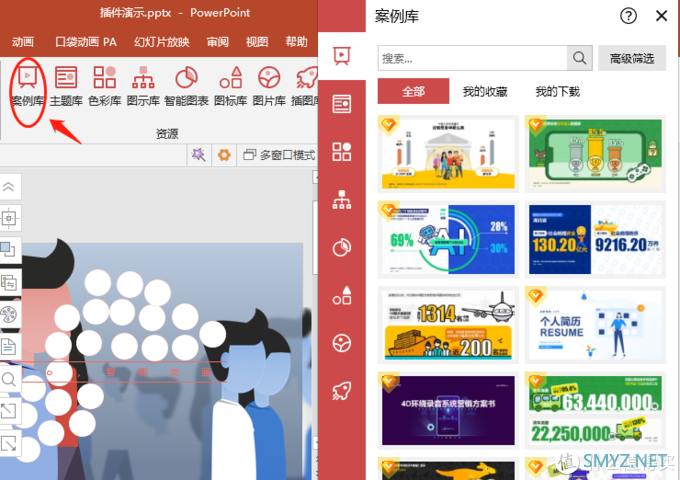Open the 幻灯片放映 slideshow tab
Image resolution: width=680 pixels, height=480 pixels.
(161, 42)
